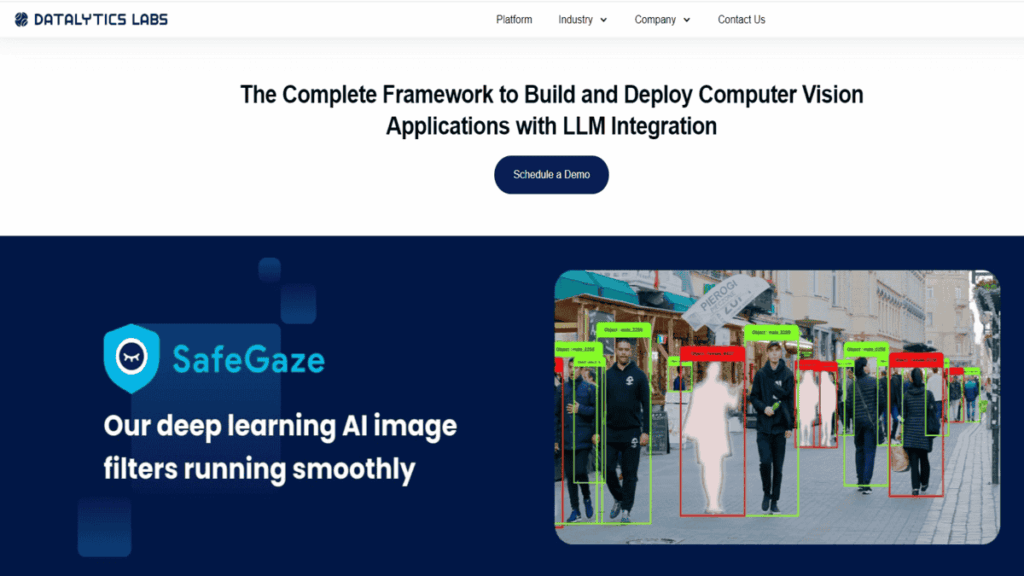This screenshot has height=576, width=1024.
Task: Expand the Industry dropdown chevron
Action: pos(603,20)
